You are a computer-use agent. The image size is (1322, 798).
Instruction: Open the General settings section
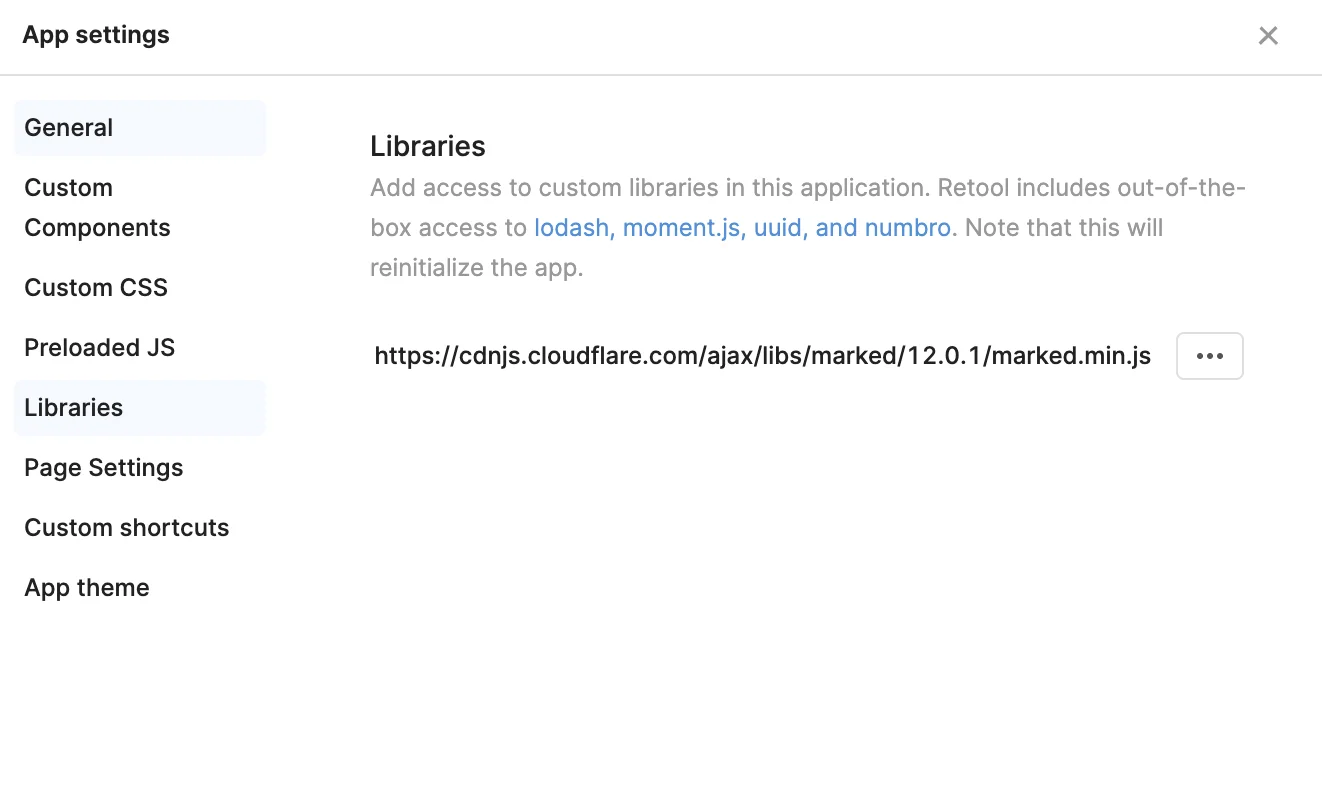(x=69, y=128)
